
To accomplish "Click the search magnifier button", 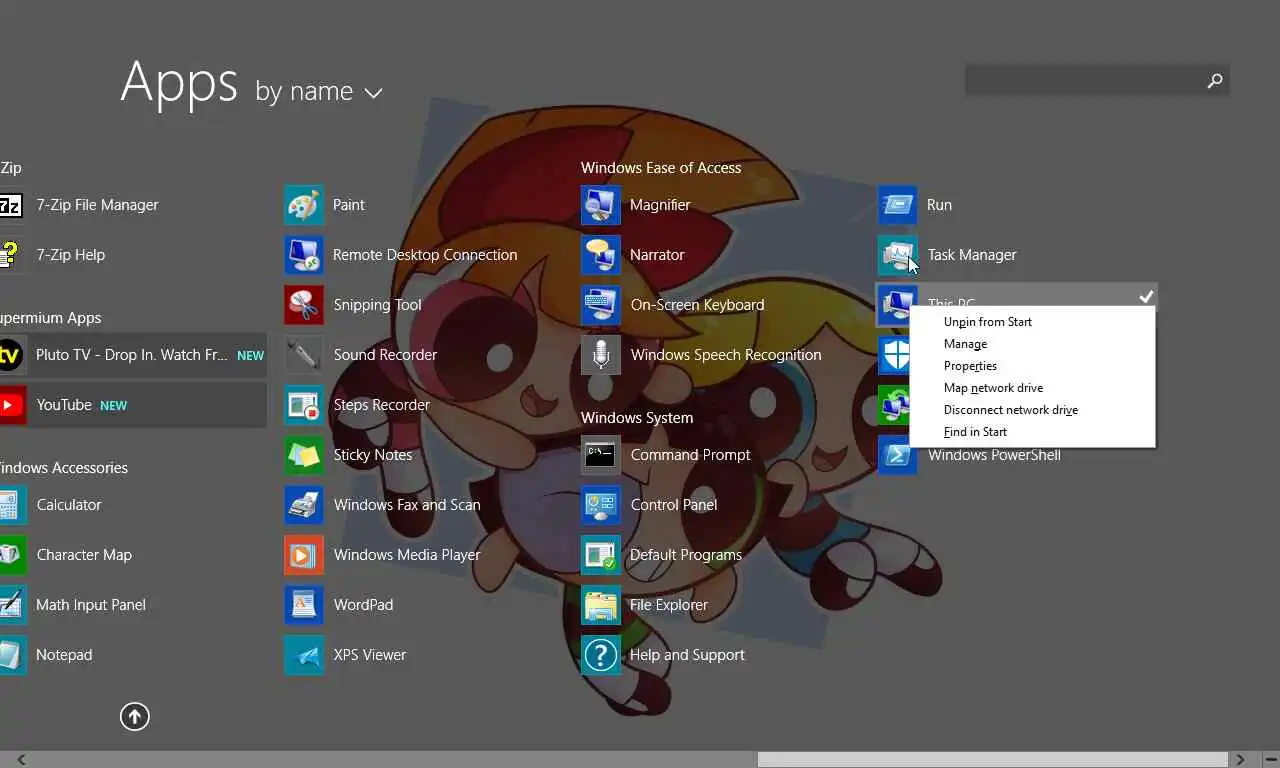I will click(1215, 80).
